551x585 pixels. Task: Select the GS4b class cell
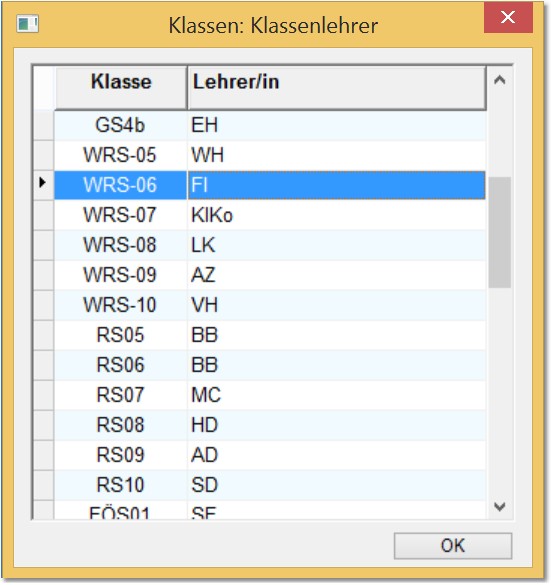coord(120,125)
